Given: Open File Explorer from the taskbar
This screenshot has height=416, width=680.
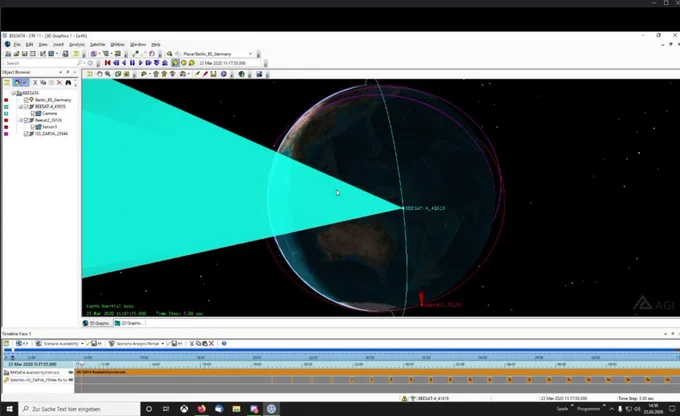Looking at the screenshot, I should click(236, 409).
